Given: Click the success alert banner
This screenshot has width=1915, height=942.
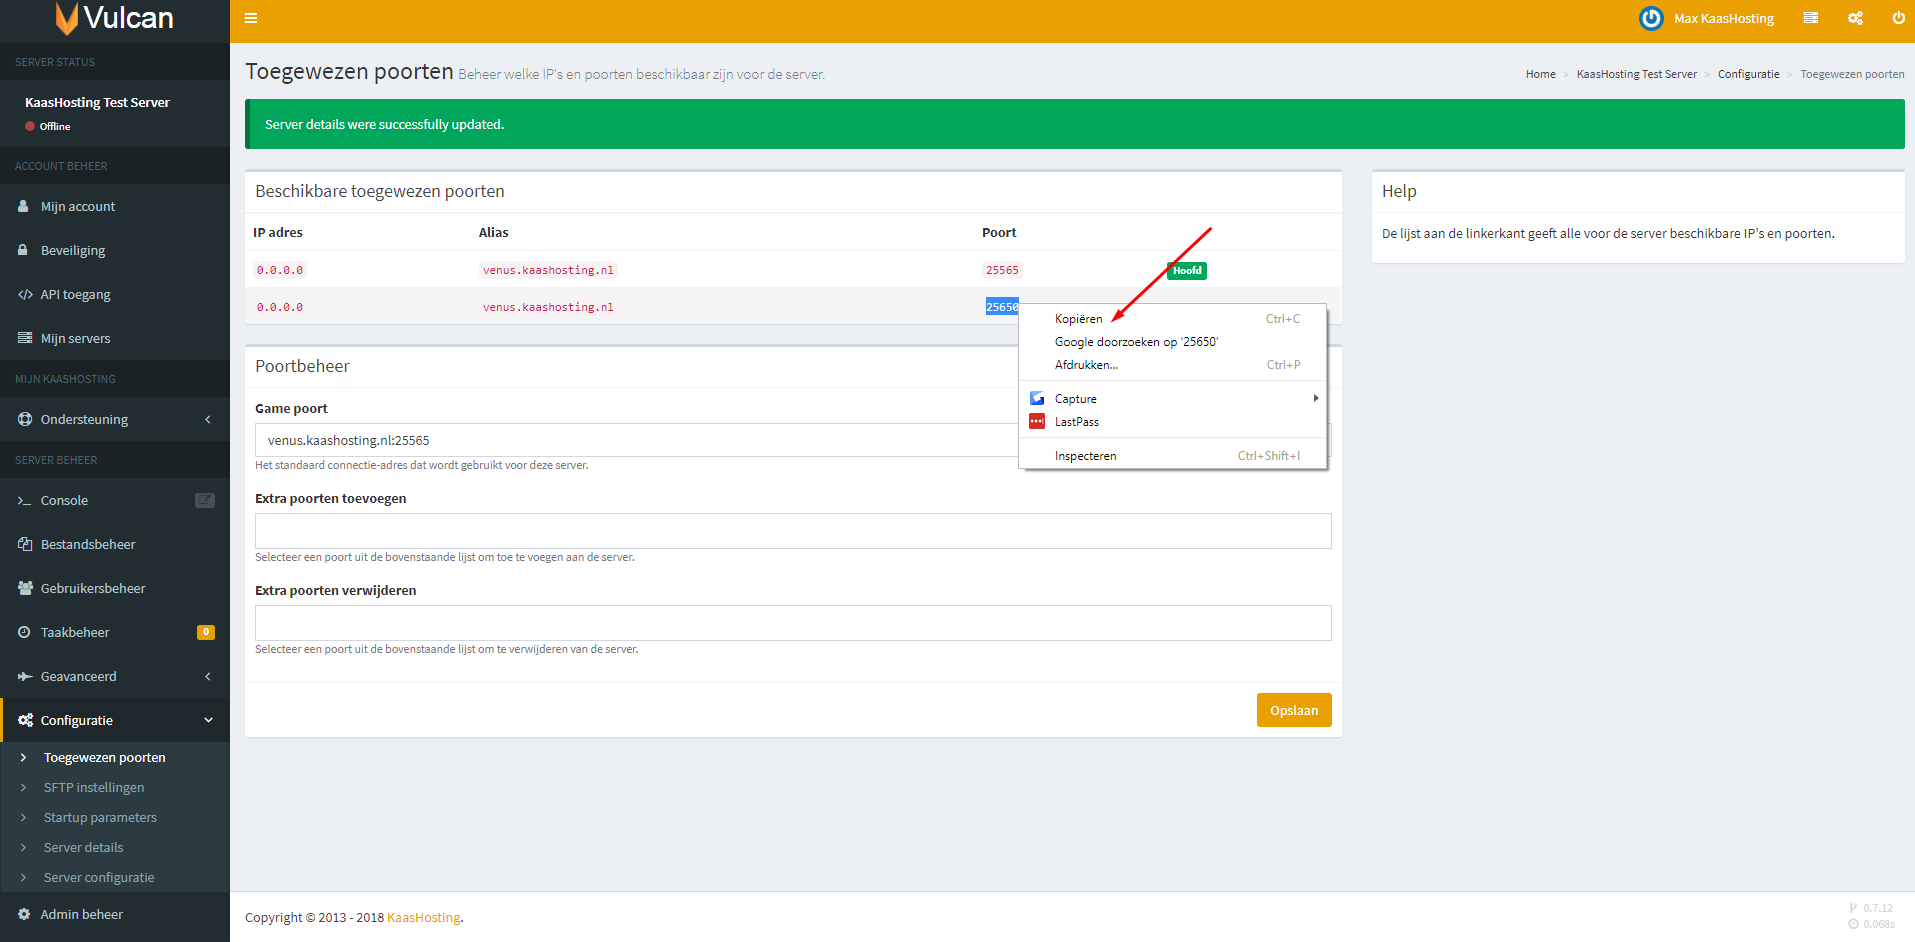Looking at the screenshot, I should 1074,124.
